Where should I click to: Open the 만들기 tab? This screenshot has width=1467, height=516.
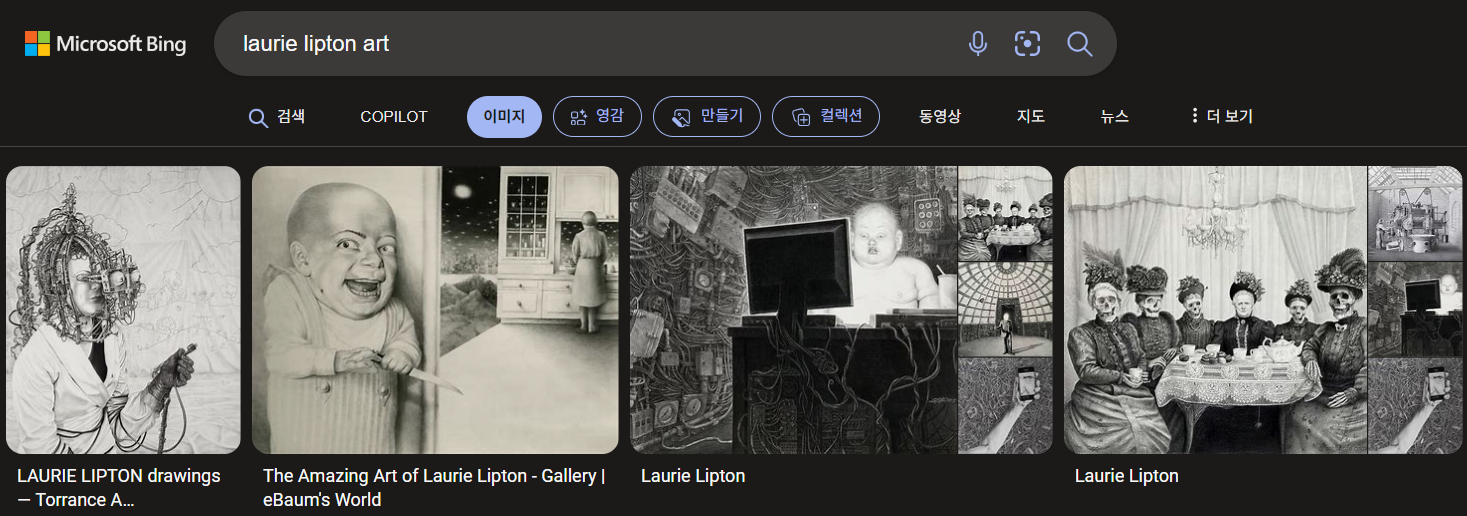click(x=706, y=117)
